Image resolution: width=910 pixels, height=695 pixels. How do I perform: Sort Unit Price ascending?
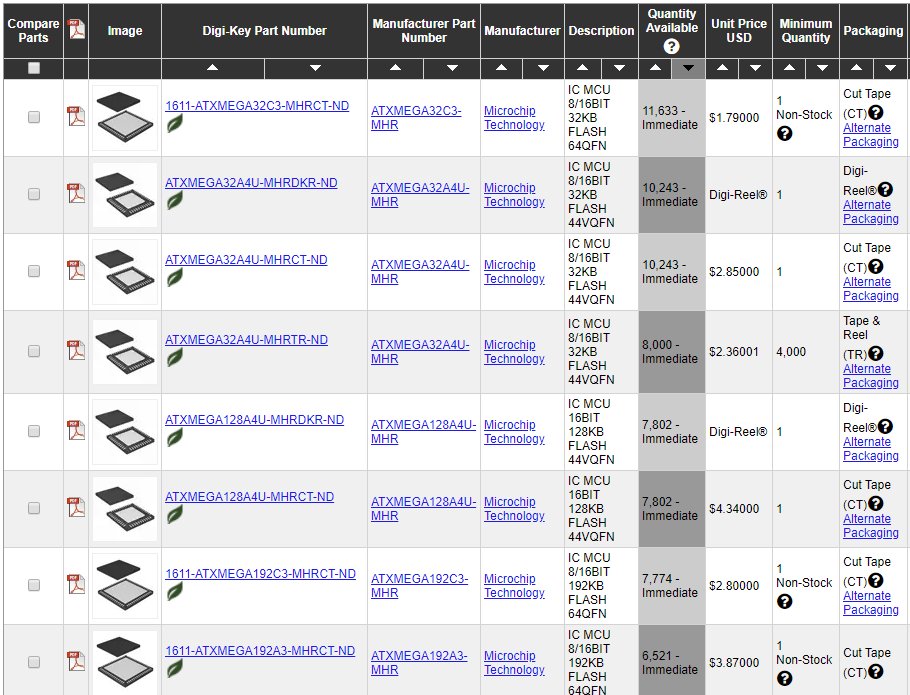[x=722, y=68]
